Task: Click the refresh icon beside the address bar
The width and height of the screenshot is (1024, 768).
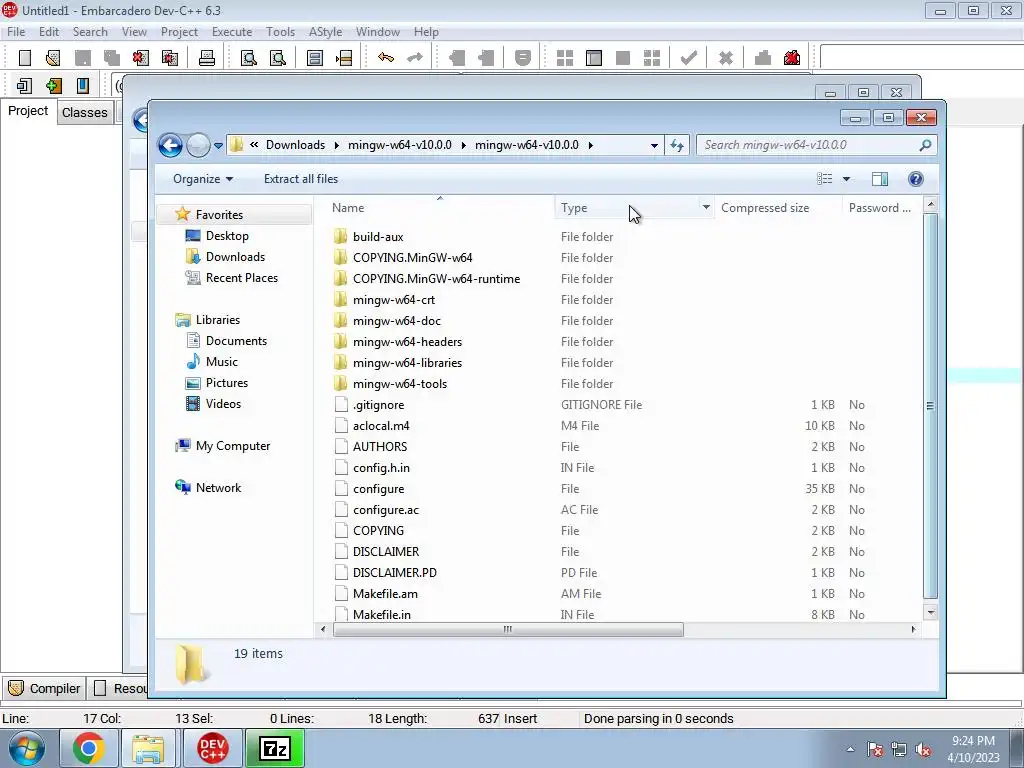Action: (x=677, y=145)
